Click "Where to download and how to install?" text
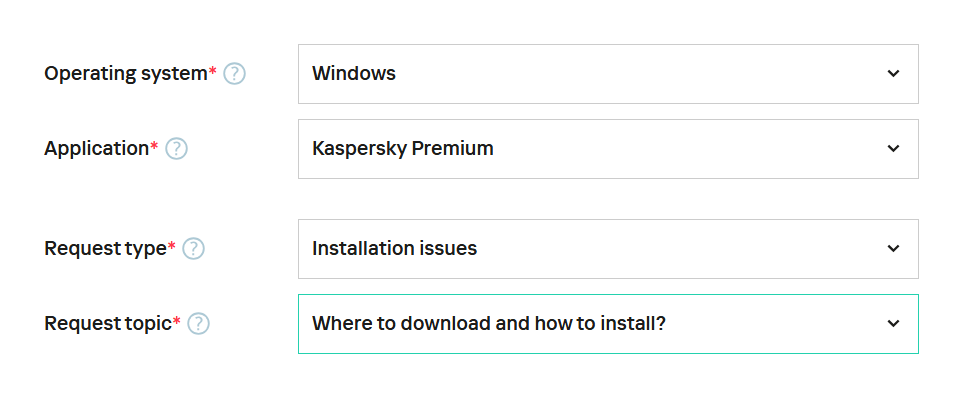964x405 pixels. coord(489,324)
